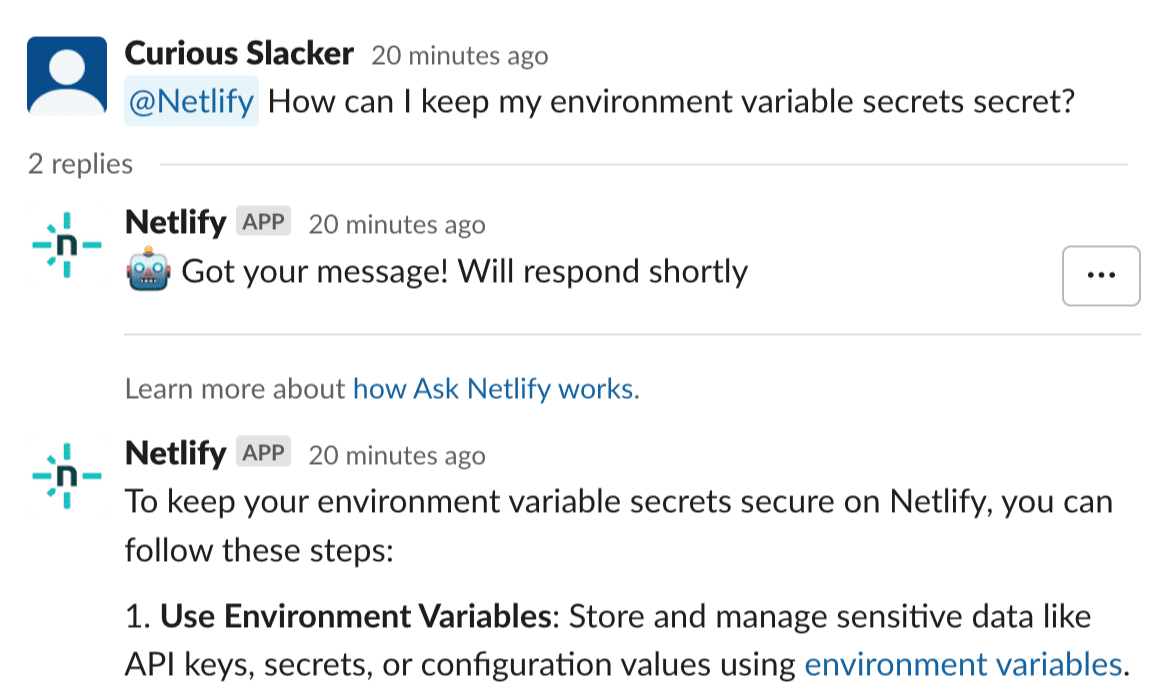The width and height of the screenshot is (1166, 694).
Task: Click the APP badge on the second reply
Action: coord(264,453)
